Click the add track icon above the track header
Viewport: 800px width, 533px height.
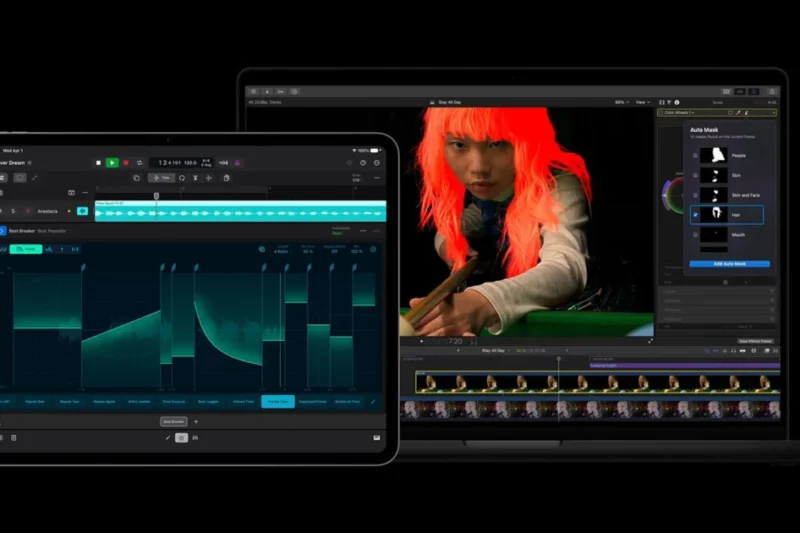tap(71, 193)
